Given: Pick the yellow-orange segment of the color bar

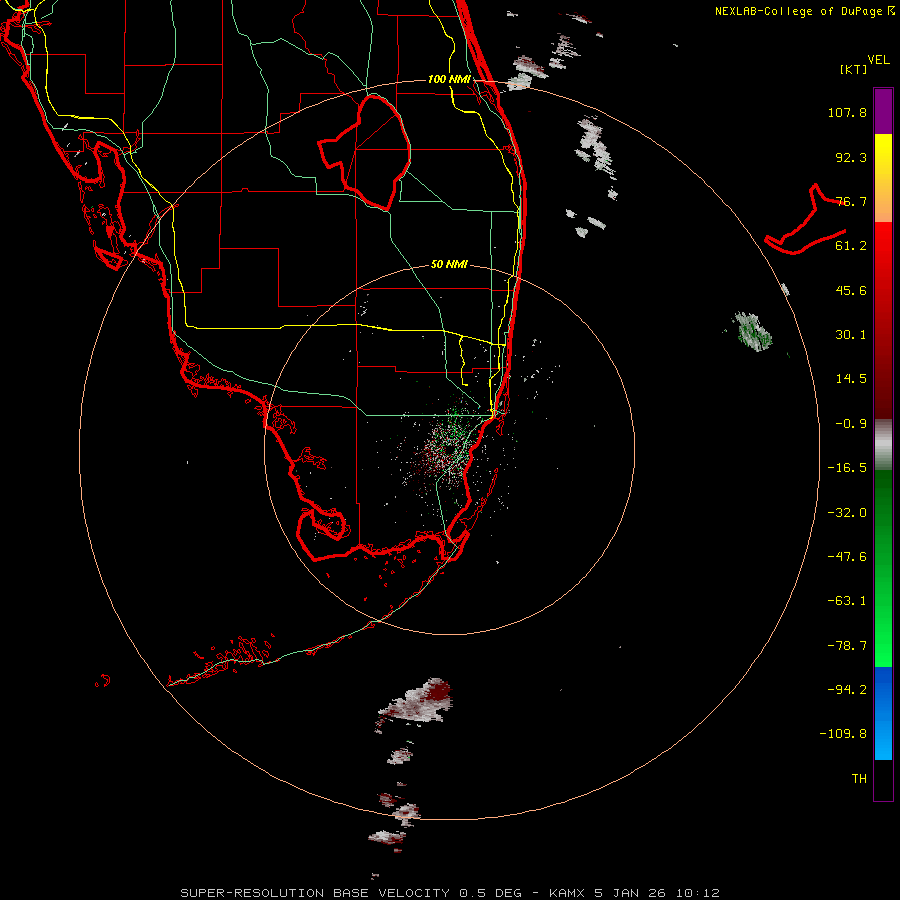Looking at the screenshot, I should point(883,178).
